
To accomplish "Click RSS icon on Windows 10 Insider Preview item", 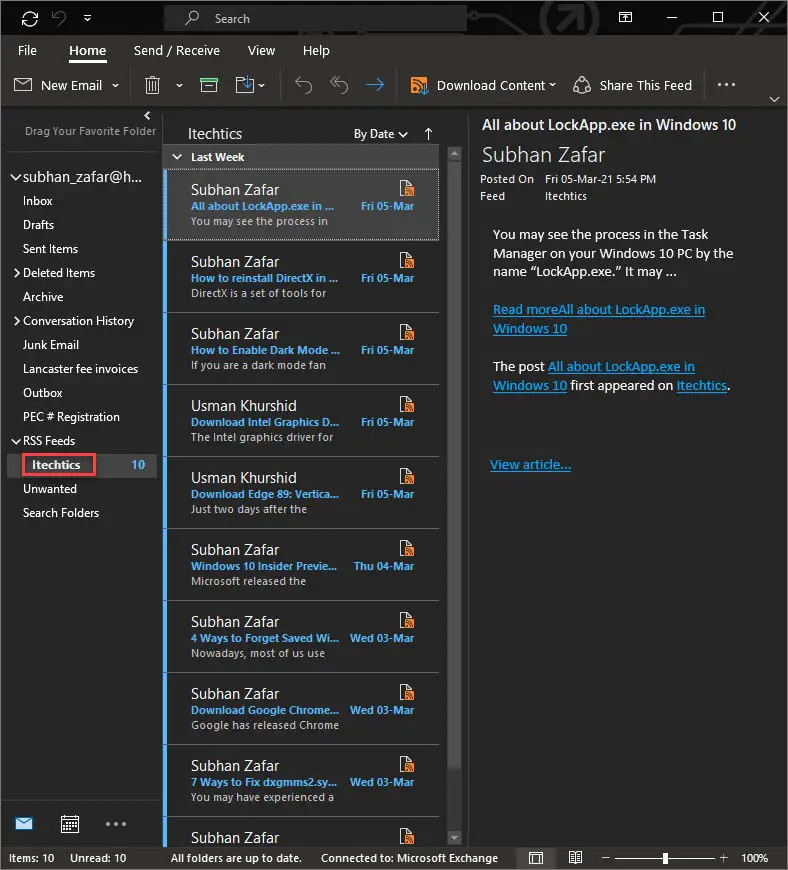I will pyautogui.click(x=407, y=549).
